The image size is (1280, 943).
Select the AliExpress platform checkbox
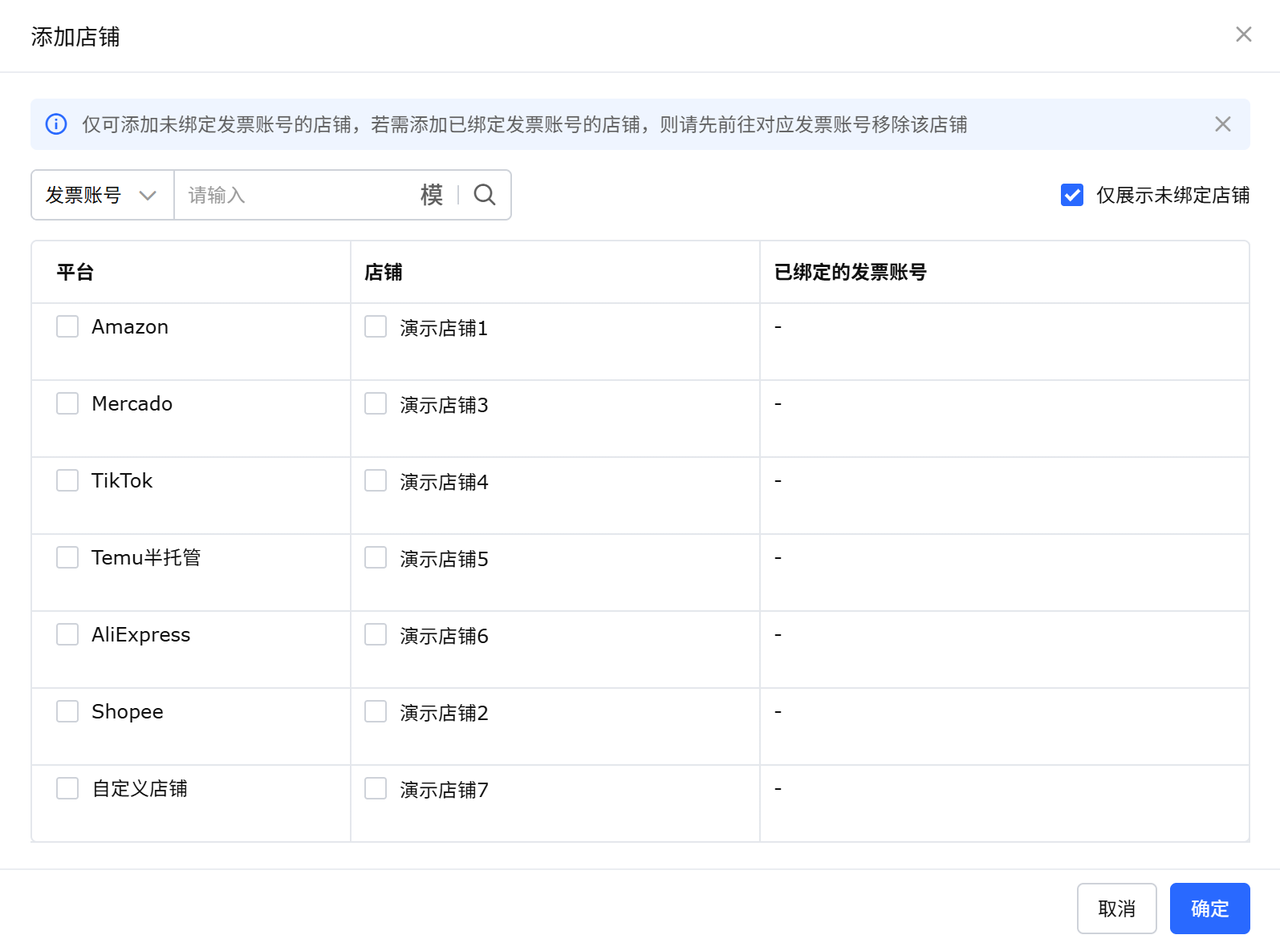pos(67,635)
